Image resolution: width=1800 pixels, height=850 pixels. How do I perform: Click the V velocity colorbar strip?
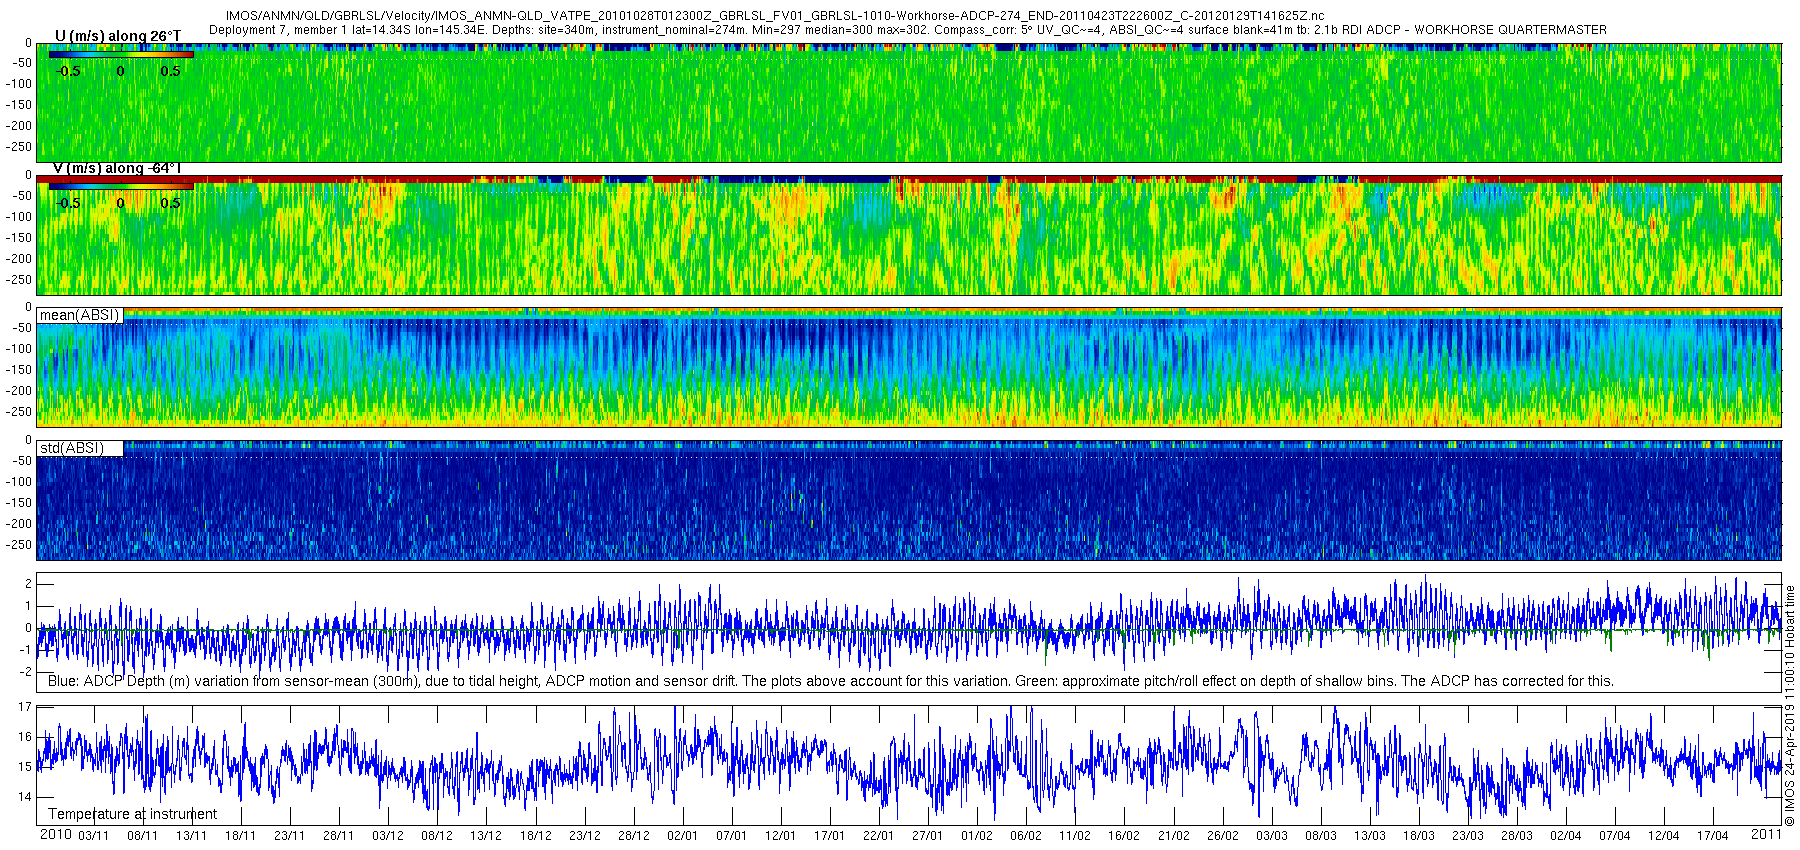[121, 186]
